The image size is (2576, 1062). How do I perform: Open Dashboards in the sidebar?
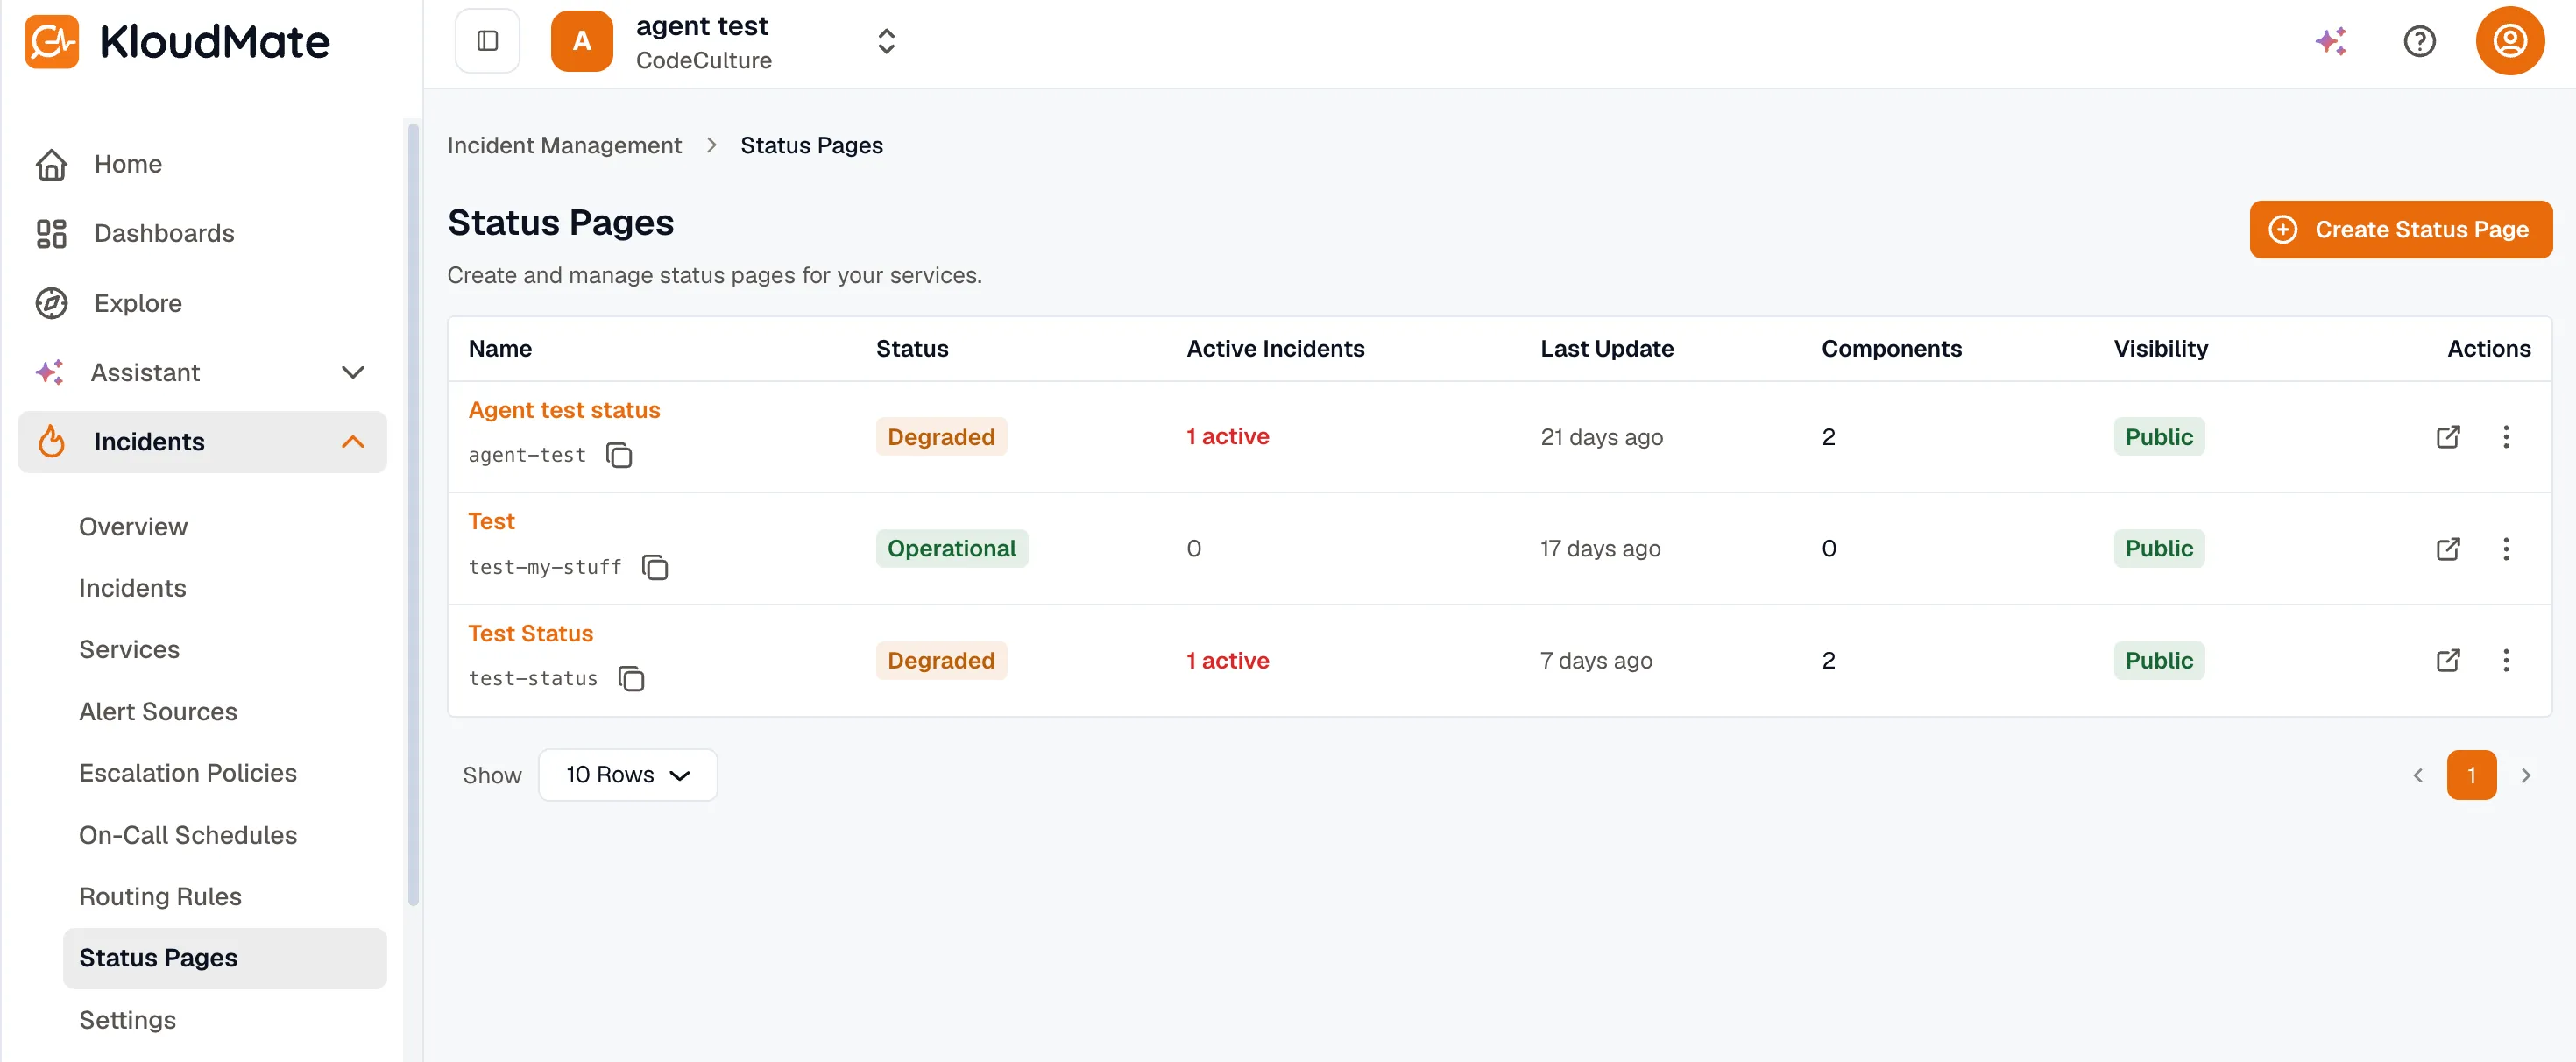click(x=202, y=233)
